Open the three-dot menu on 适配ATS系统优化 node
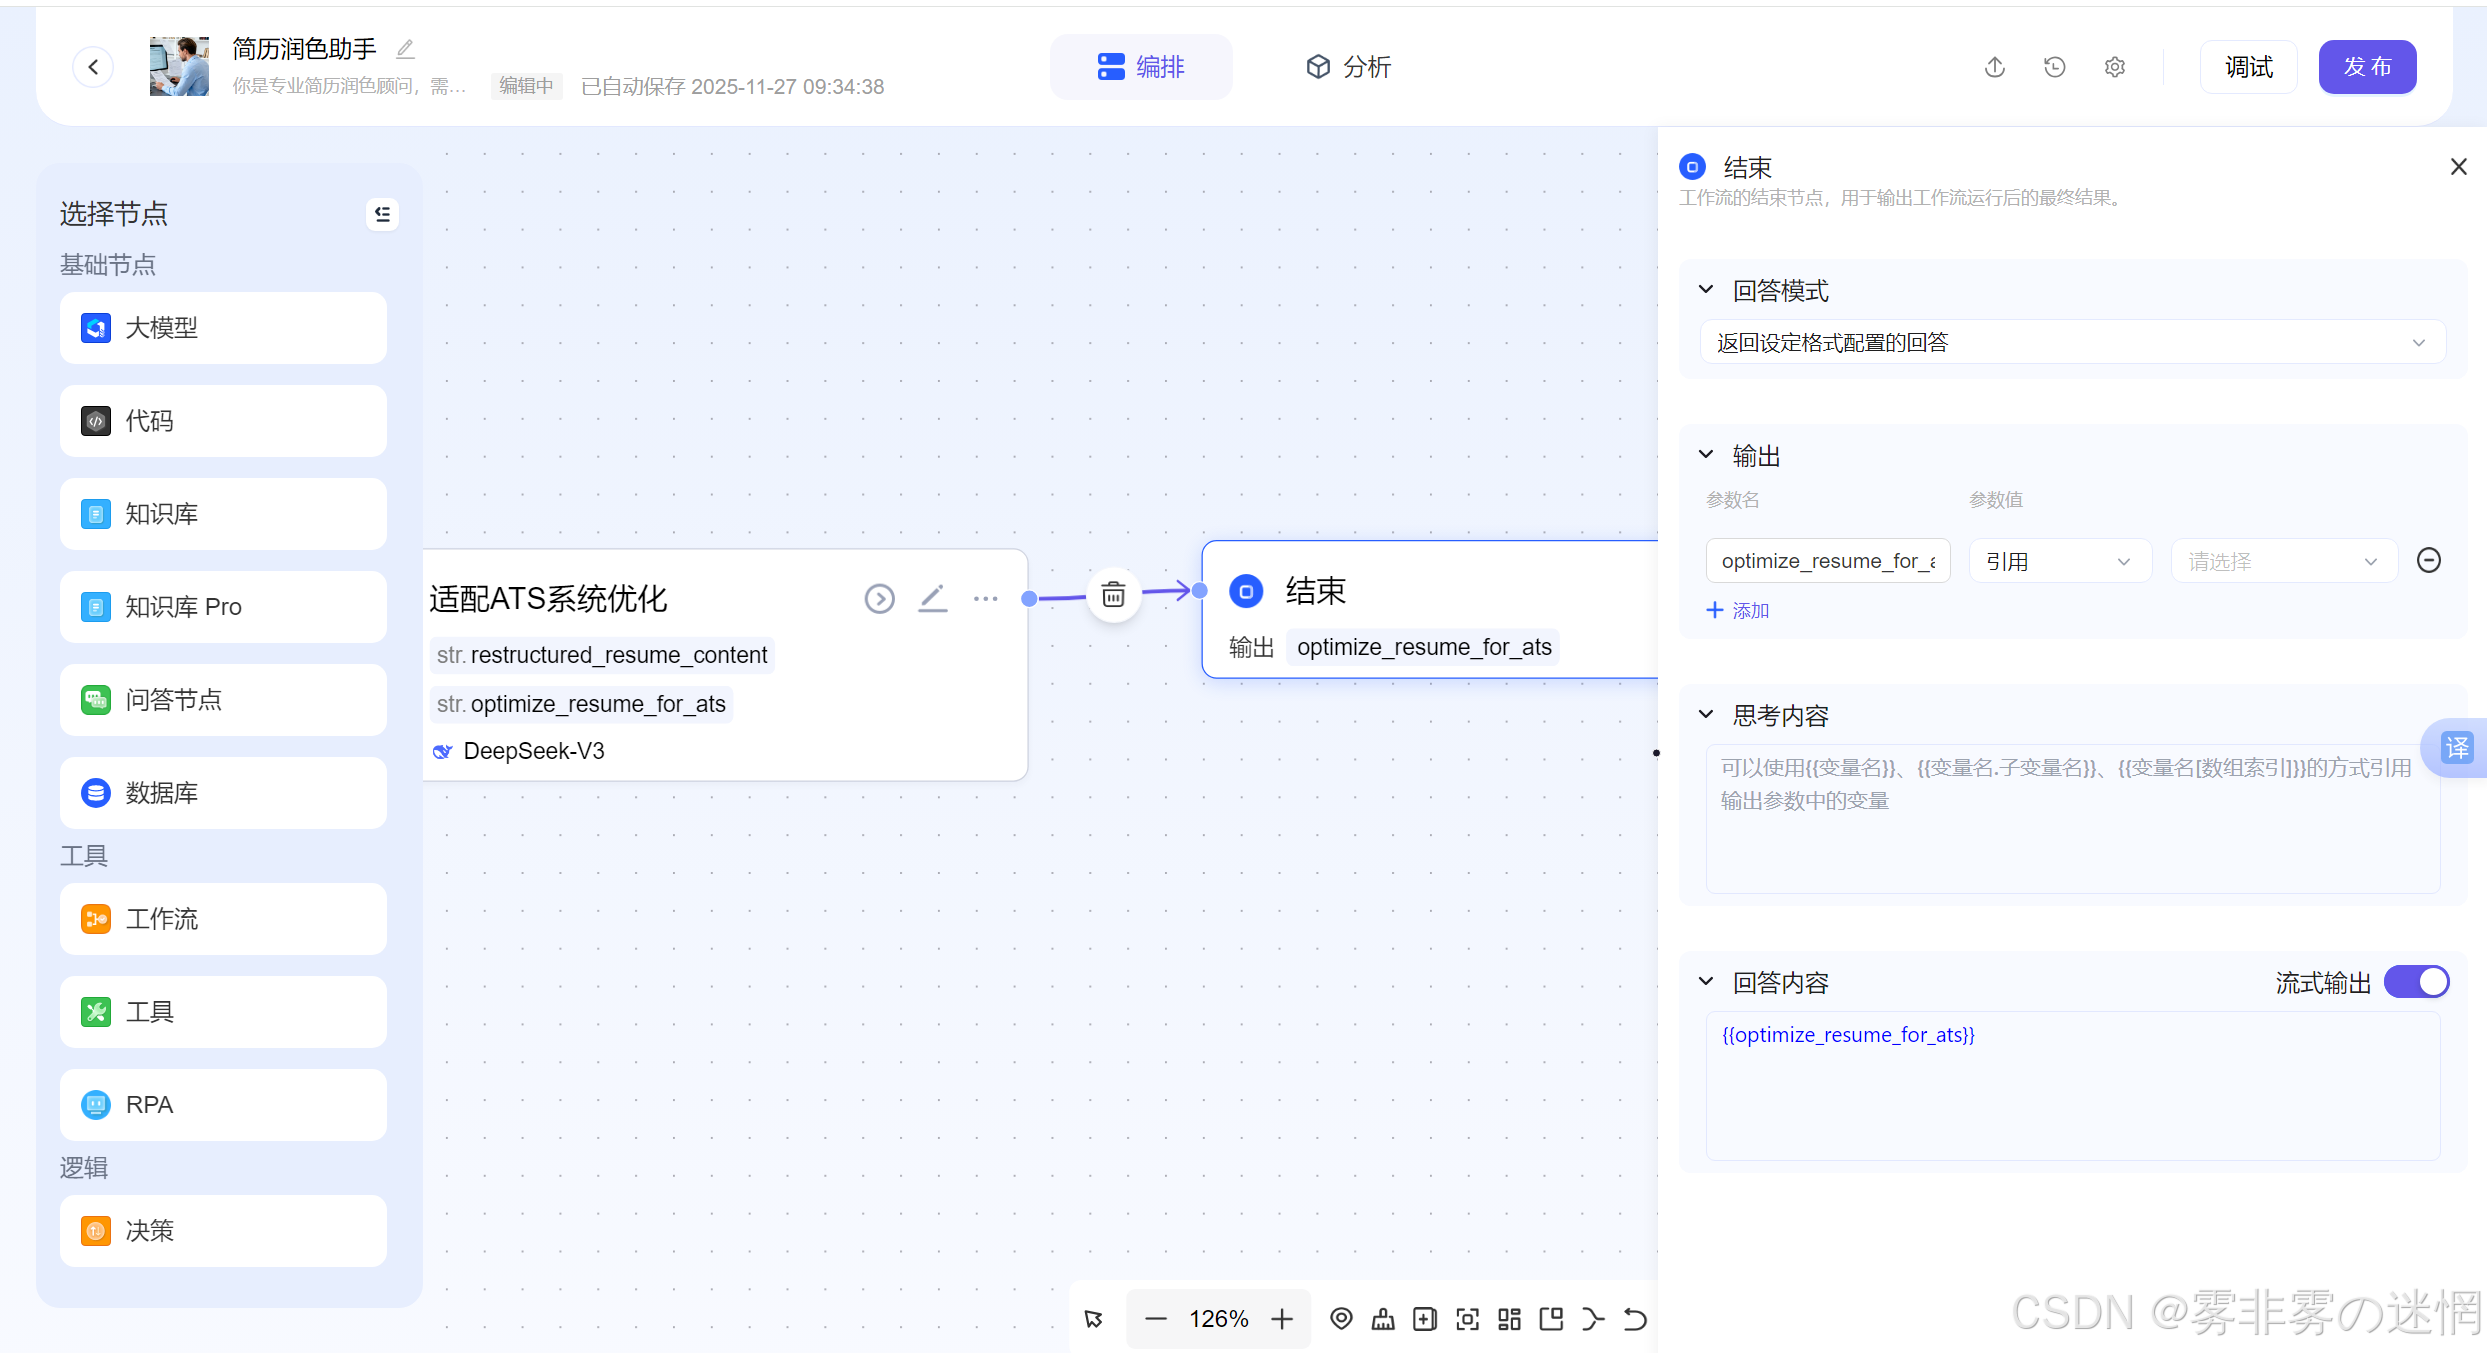This screenshot has height=1353, width=2487. point(985,599)
